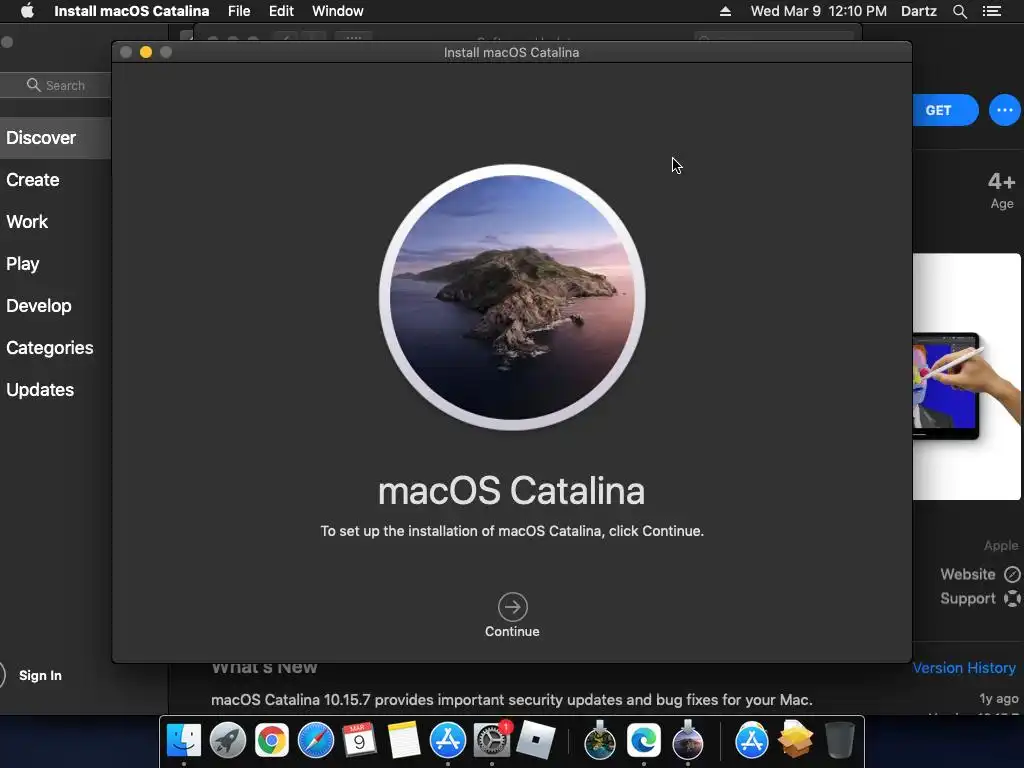Open Spotlight search magnifier in menu bar
Viewport: 1024px width, 768px height.
click(959, 11)
